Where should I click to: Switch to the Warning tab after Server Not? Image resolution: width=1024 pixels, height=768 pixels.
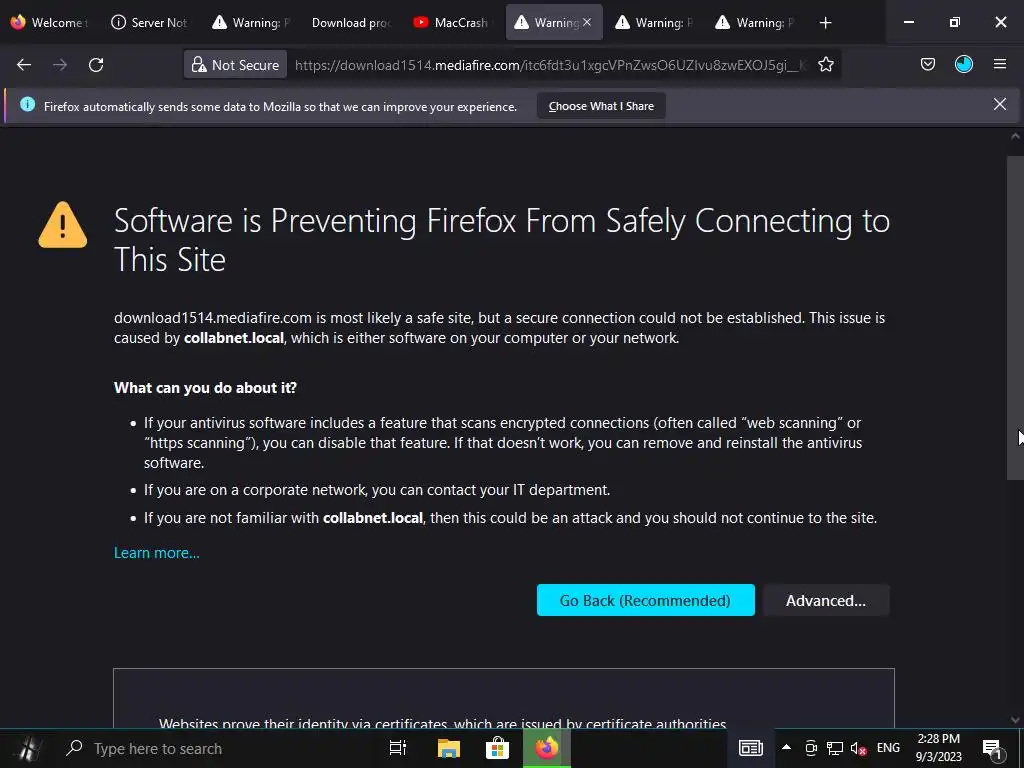pyautogui.click(x=251, y=22)
